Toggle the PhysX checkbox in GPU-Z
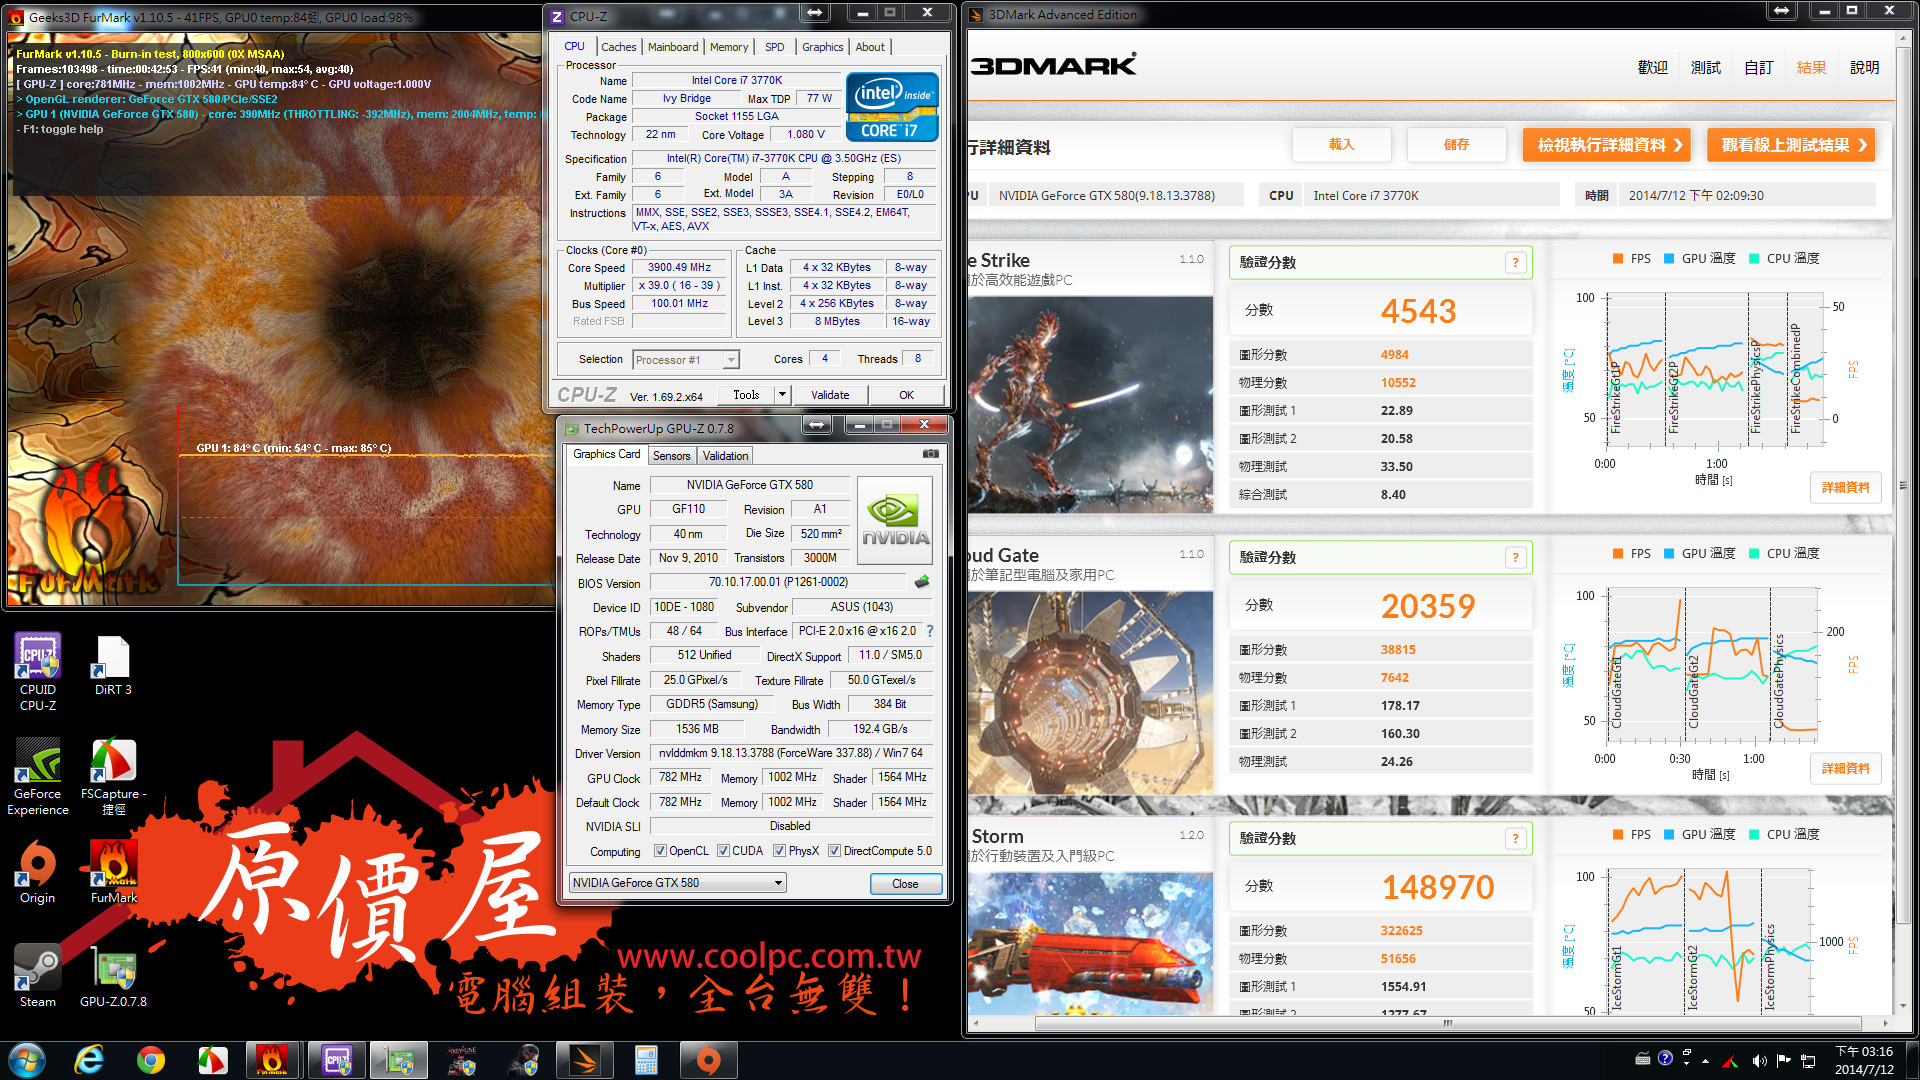The width and height of the screenshot is (1920, 1080). tap(780, 851)
